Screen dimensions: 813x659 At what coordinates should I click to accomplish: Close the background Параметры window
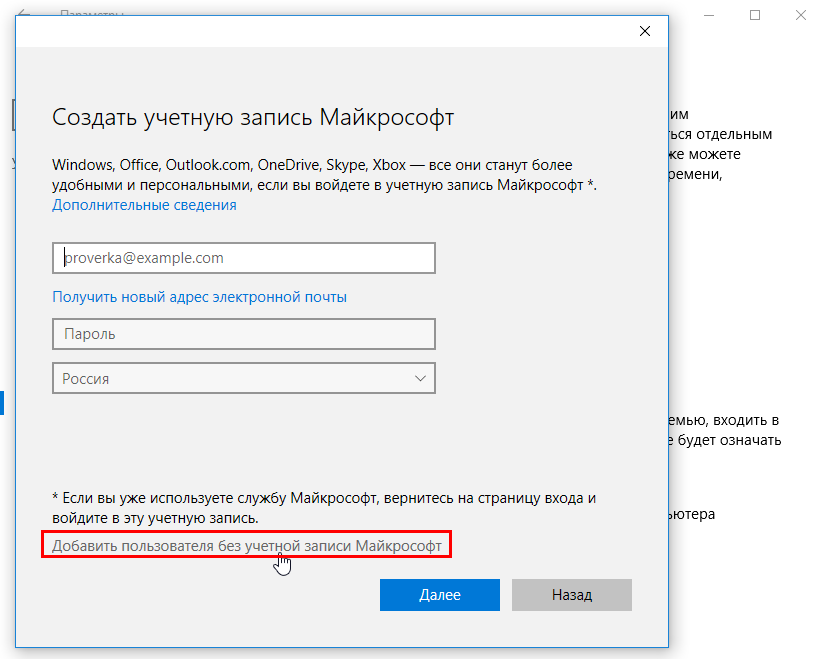tap(801, 15)
